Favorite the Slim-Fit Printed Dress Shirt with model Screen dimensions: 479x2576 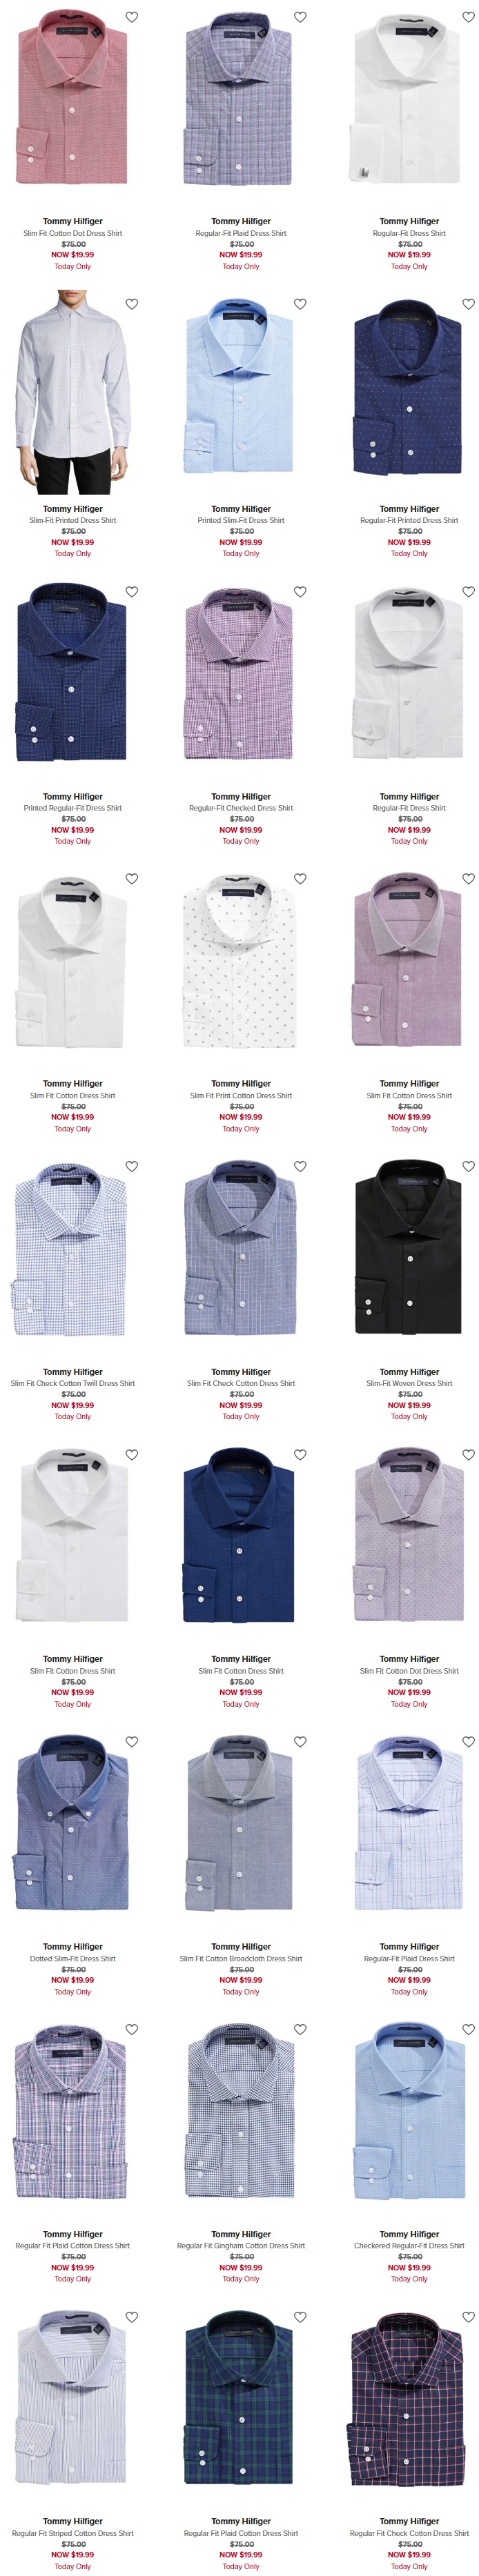click(131, 304)
